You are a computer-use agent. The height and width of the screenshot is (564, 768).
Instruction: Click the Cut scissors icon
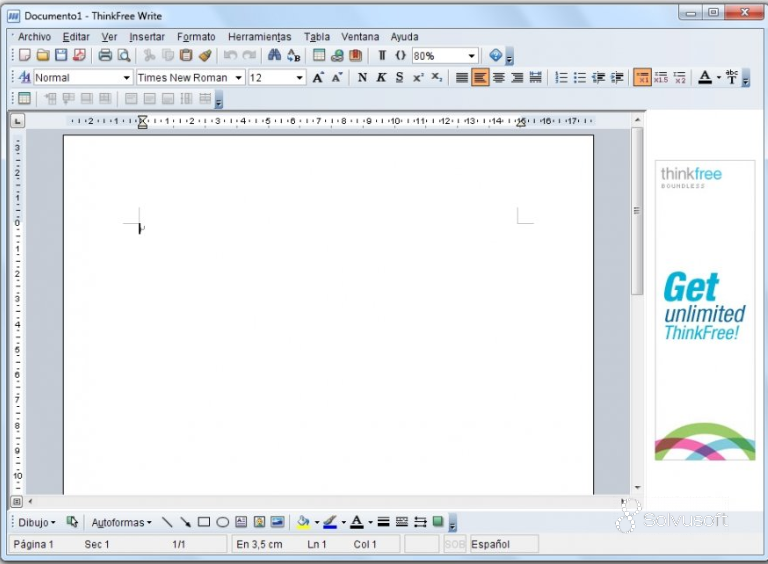(149, 55)
